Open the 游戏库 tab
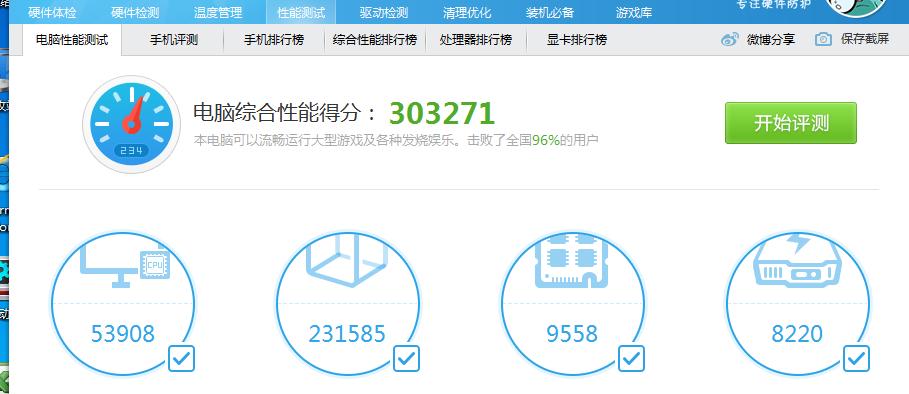The height and width of the screenshot is (394, 909). (x=634, y=12)
